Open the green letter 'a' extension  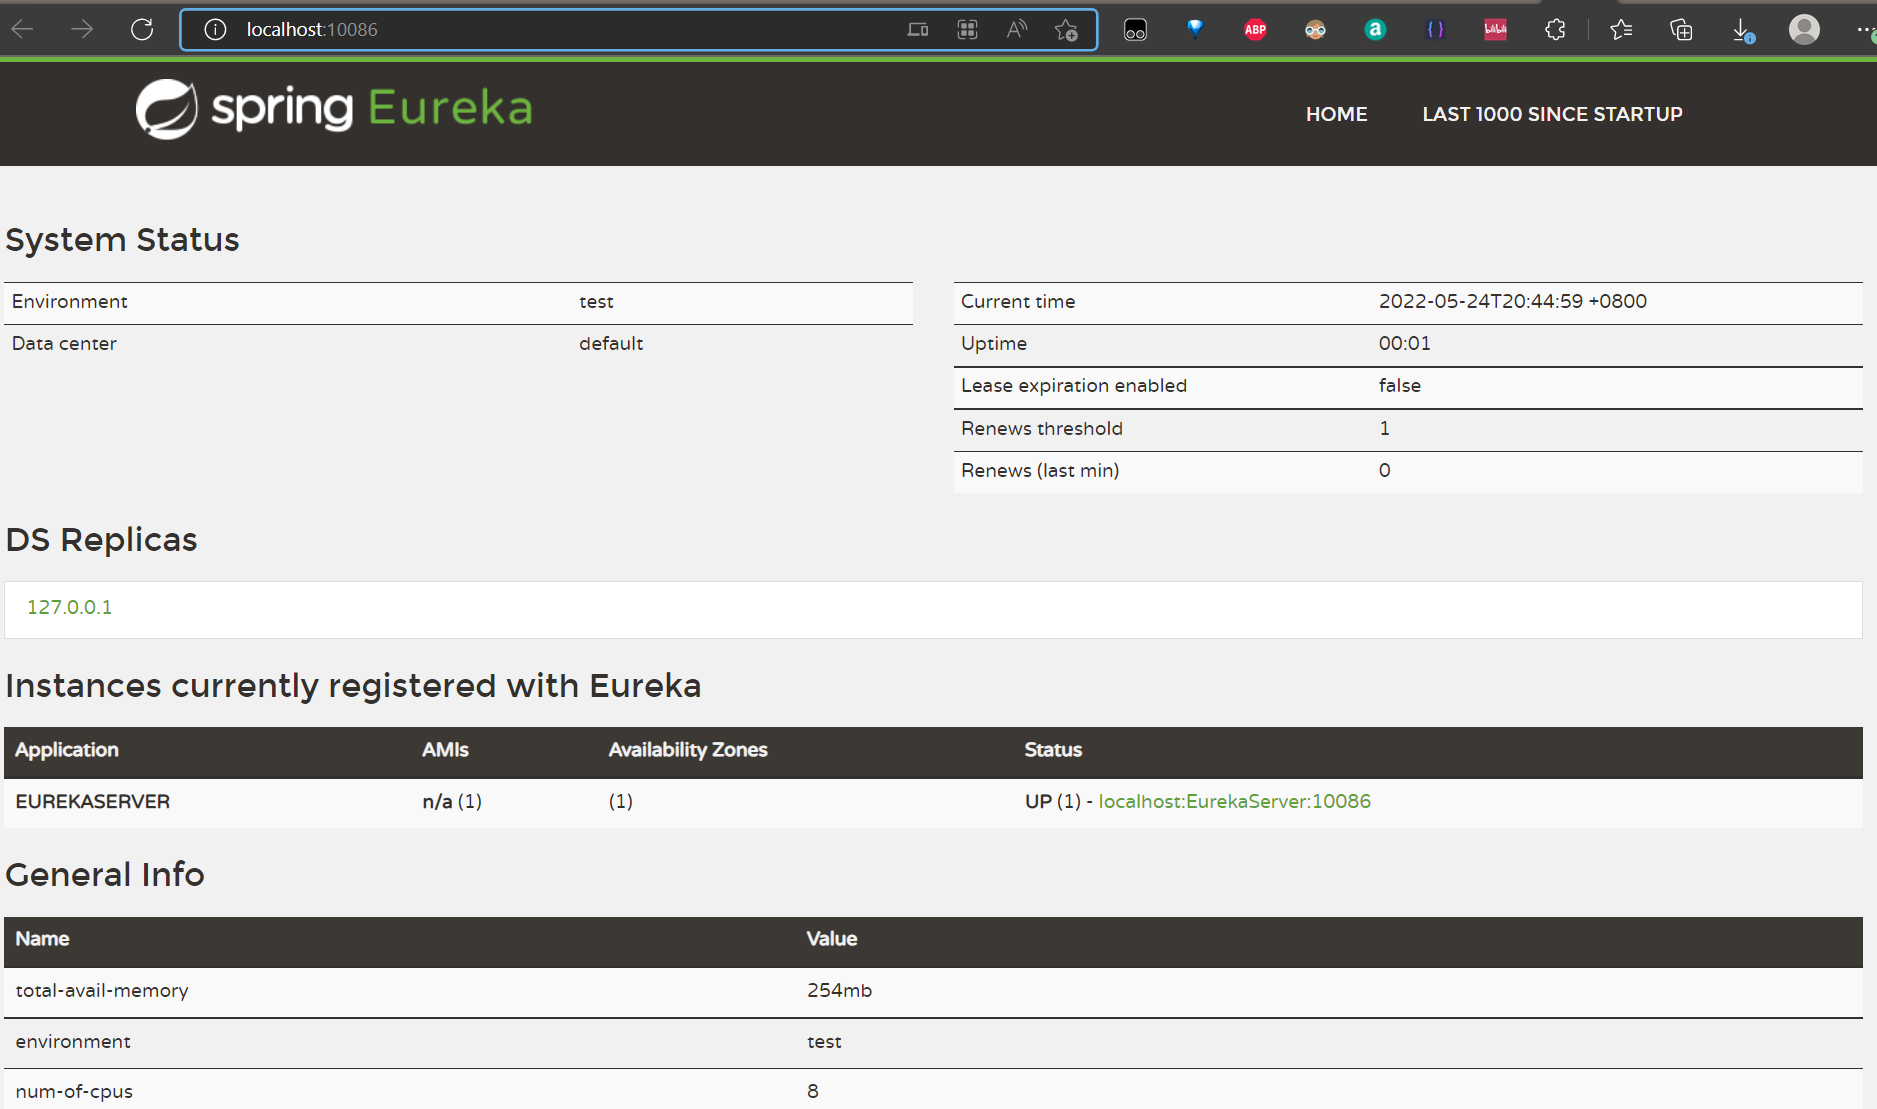(x=1375, y=30)
